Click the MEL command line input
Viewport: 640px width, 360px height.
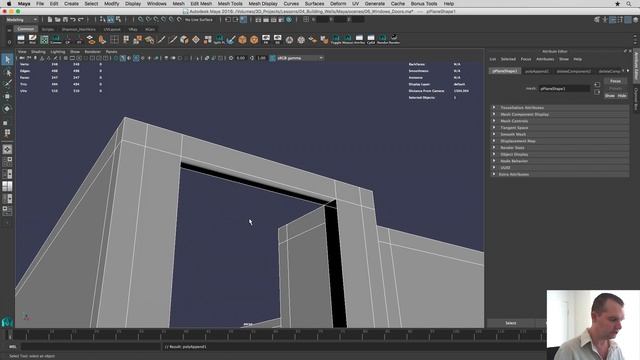click(x=91, y=347)
